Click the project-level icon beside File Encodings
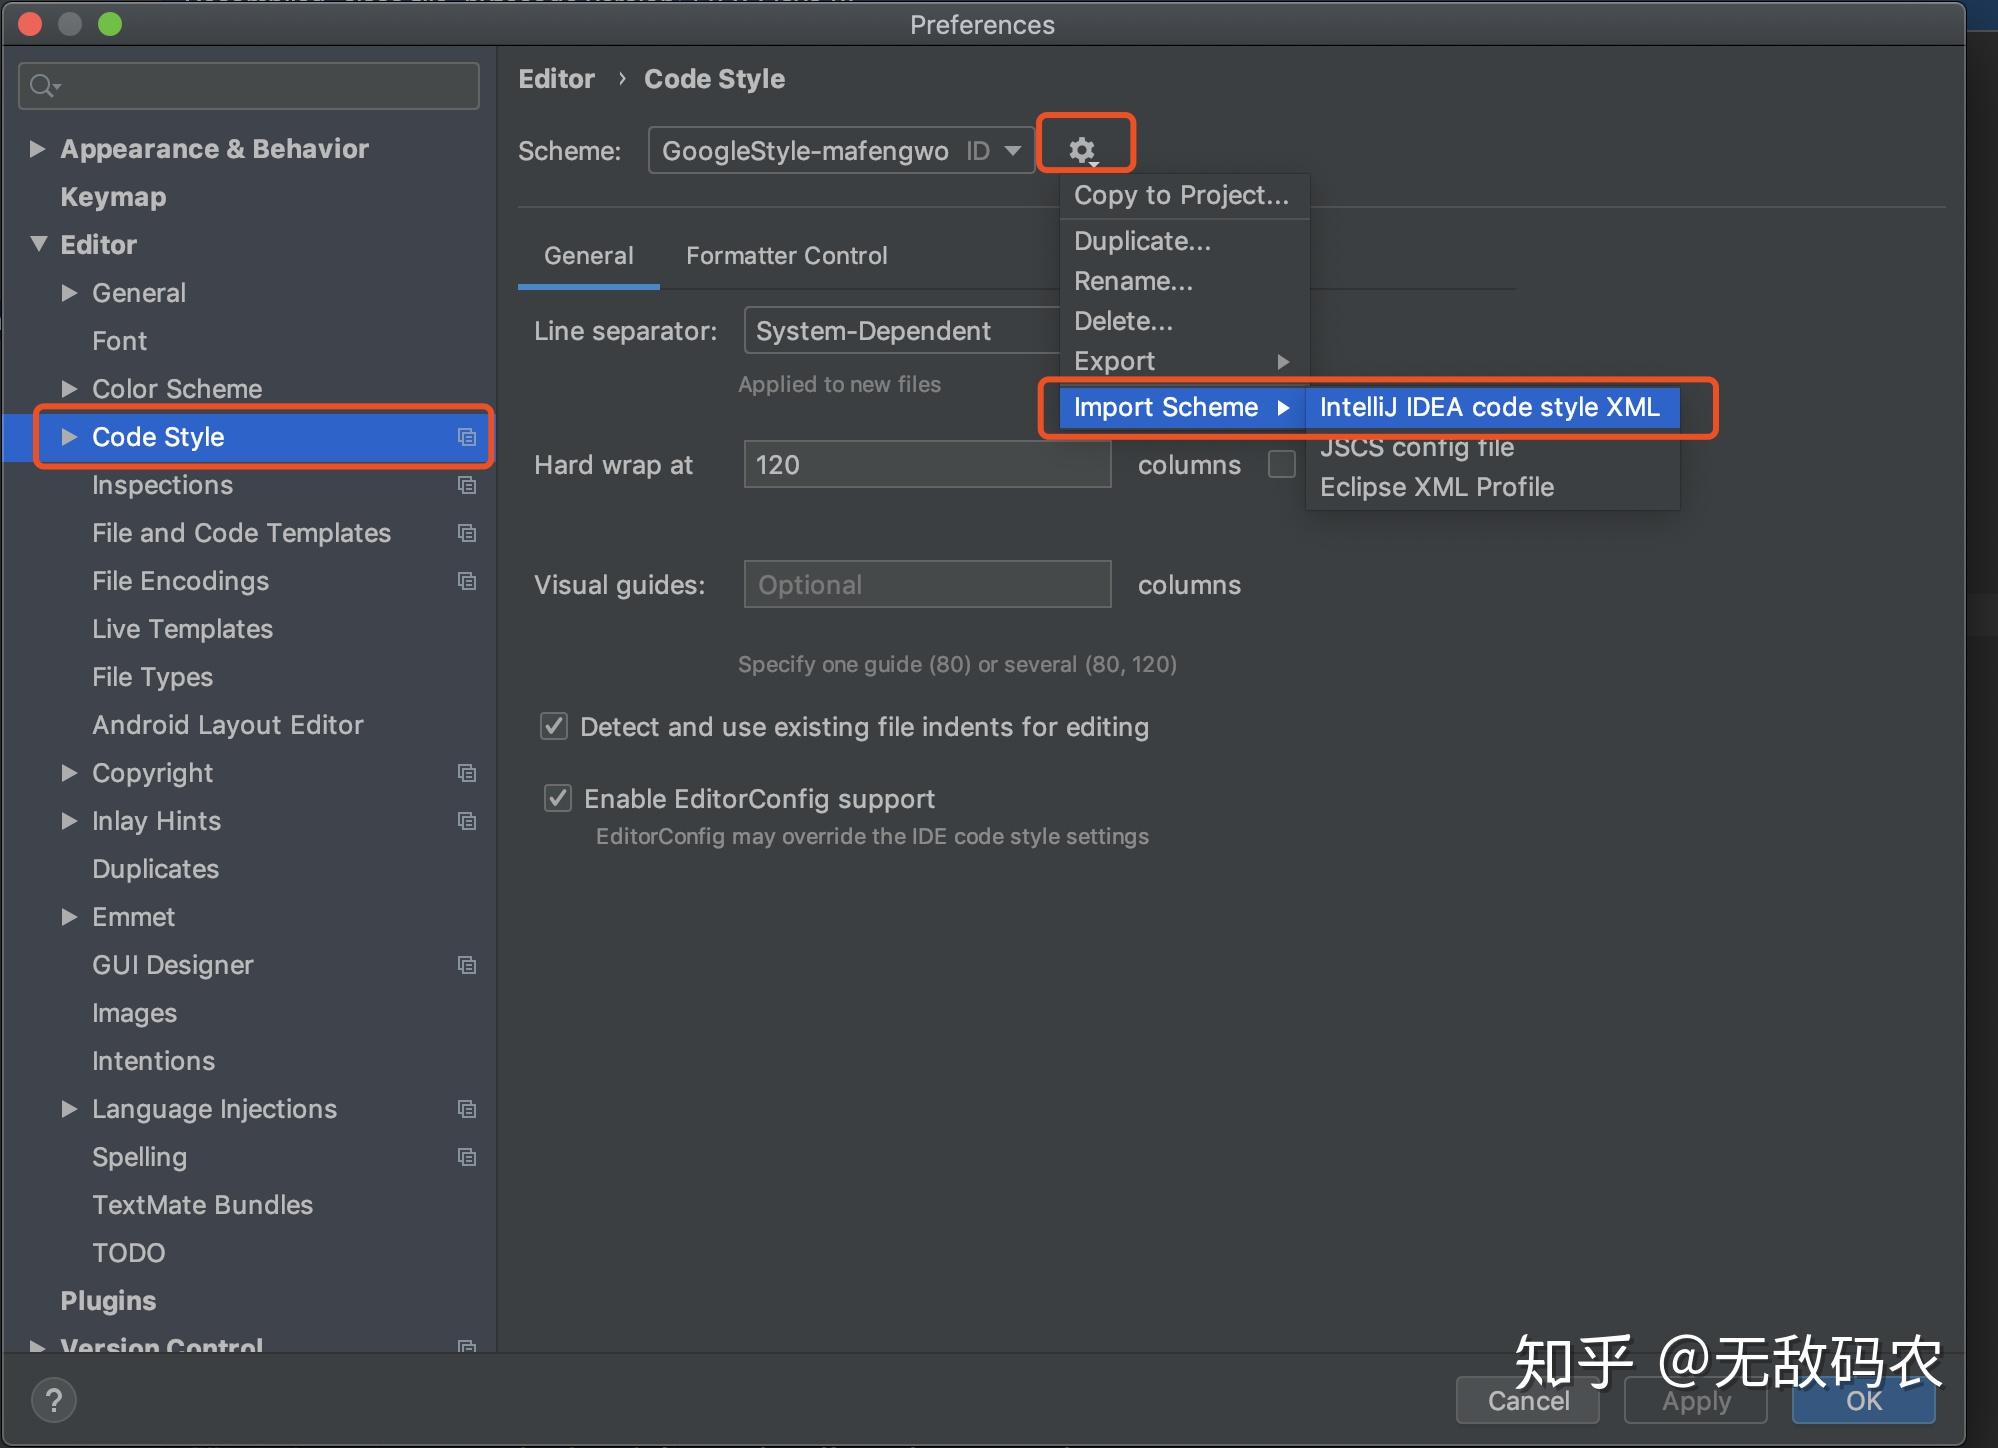1998x1448 pixels. pyautogui.click(x=466, y=581)
